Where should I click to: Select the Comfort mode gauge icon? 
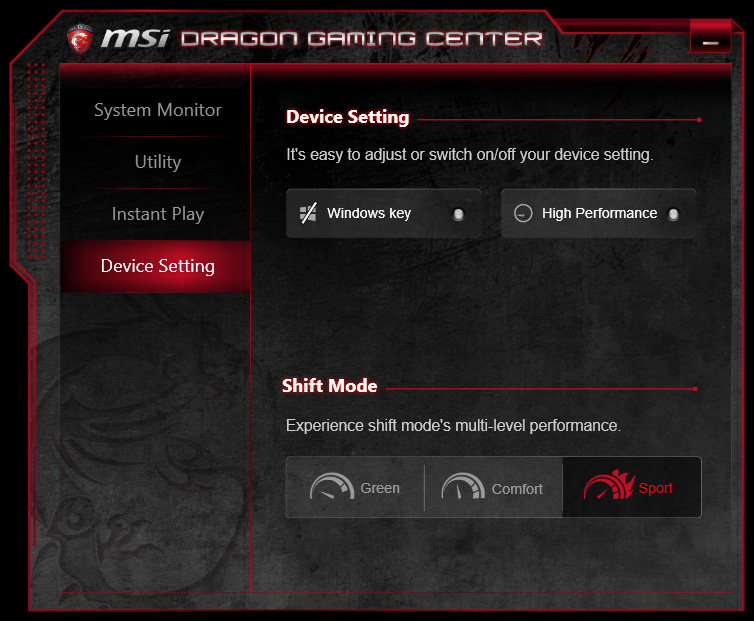(x=463, y=486)
